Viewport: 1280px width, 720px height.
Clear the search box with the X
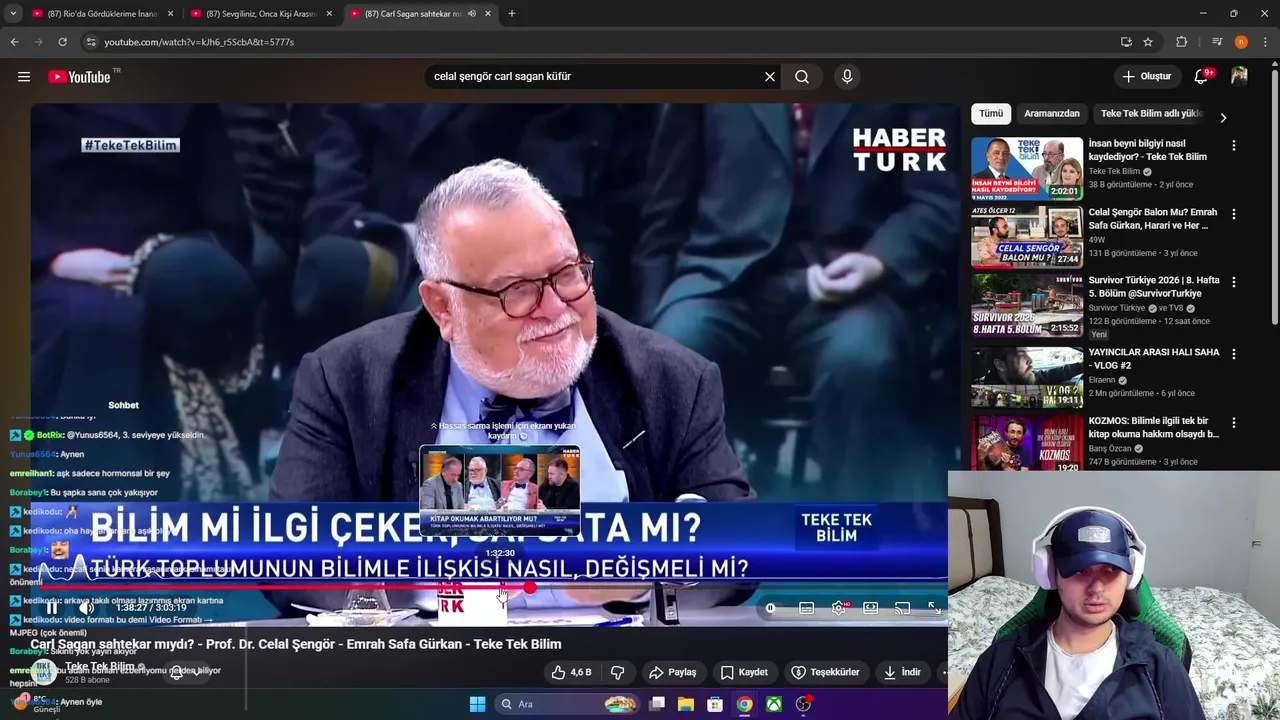pyautogui.click(x=770, y=76)
